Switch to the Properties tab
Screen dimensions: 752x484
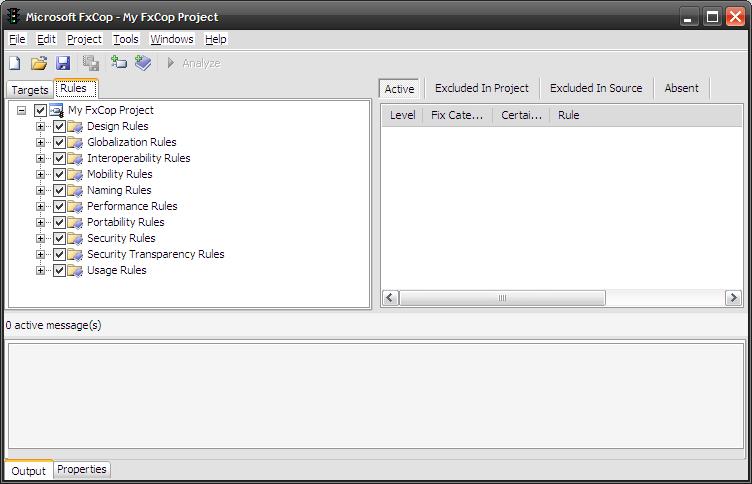(x=82, y=469)
